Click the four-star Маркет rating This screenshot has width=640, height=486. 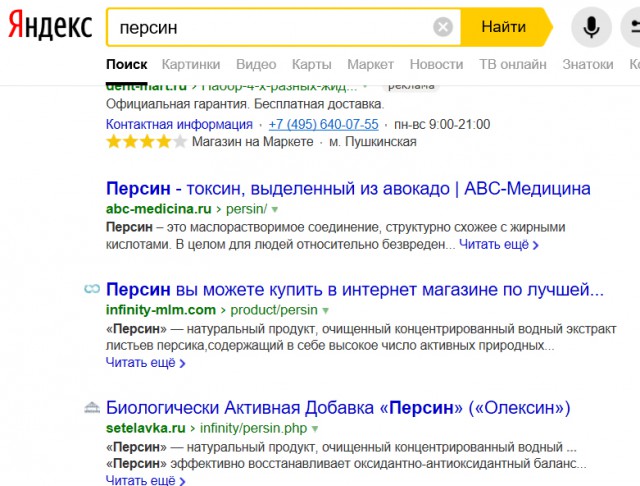point(146,142)
